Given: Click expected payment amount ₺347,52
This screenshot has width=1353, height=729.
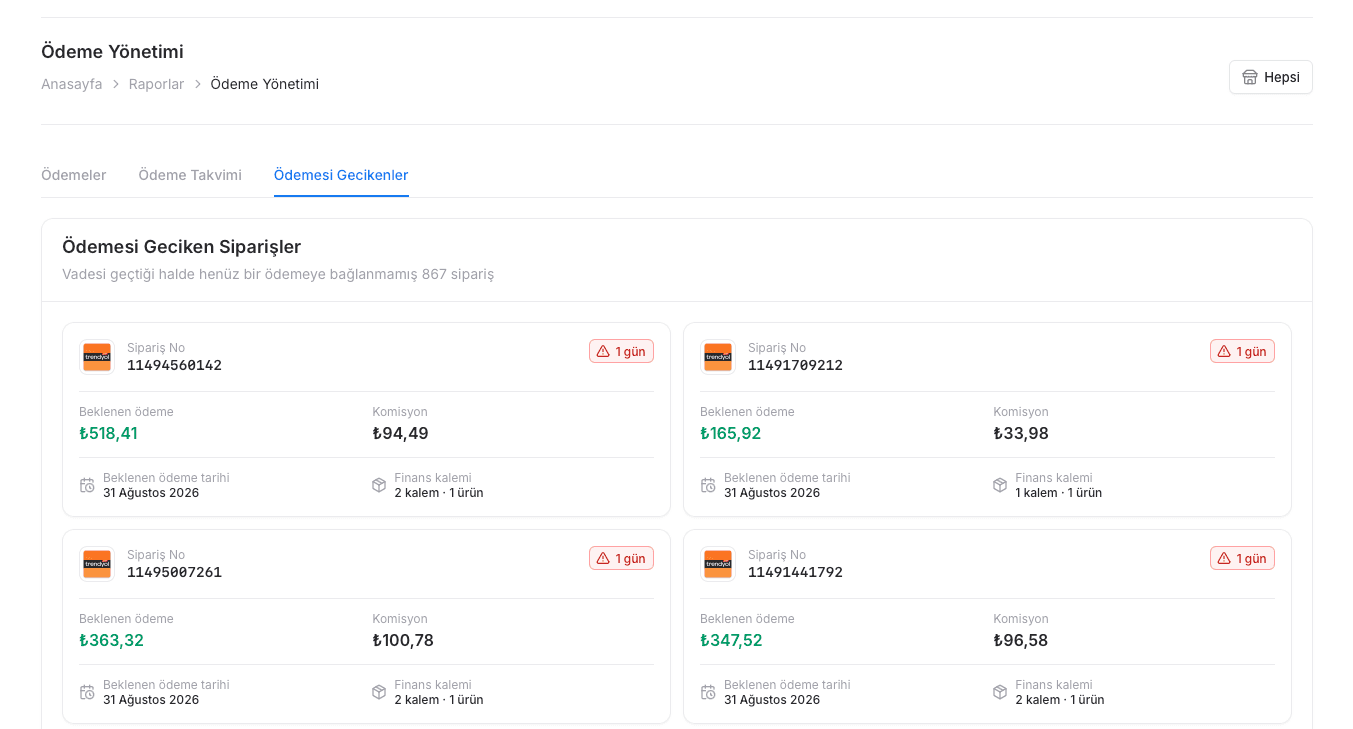Looking at the screenshot, I should 731,640.
